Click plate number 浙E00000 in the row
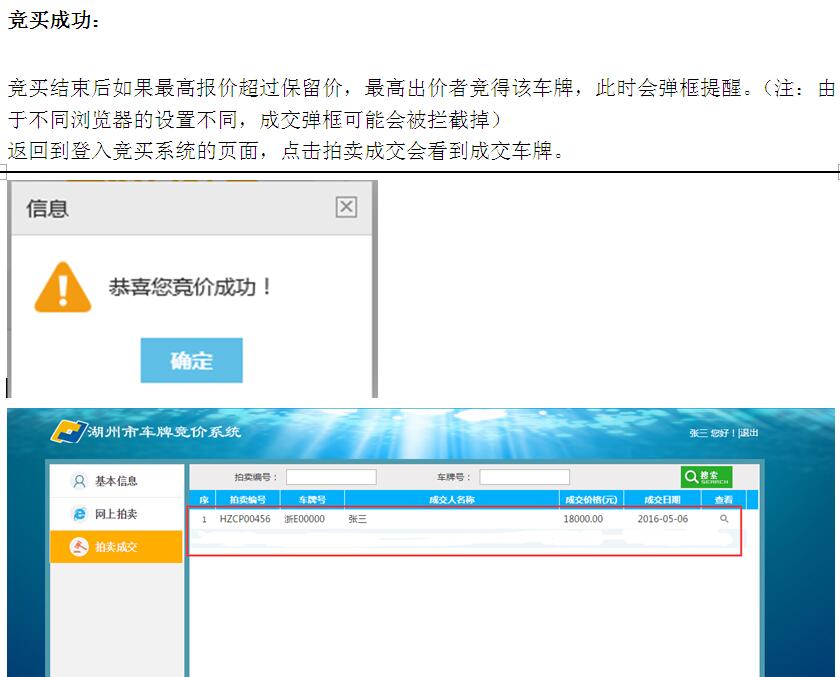840x677 pixels. [x=304, y=519]
